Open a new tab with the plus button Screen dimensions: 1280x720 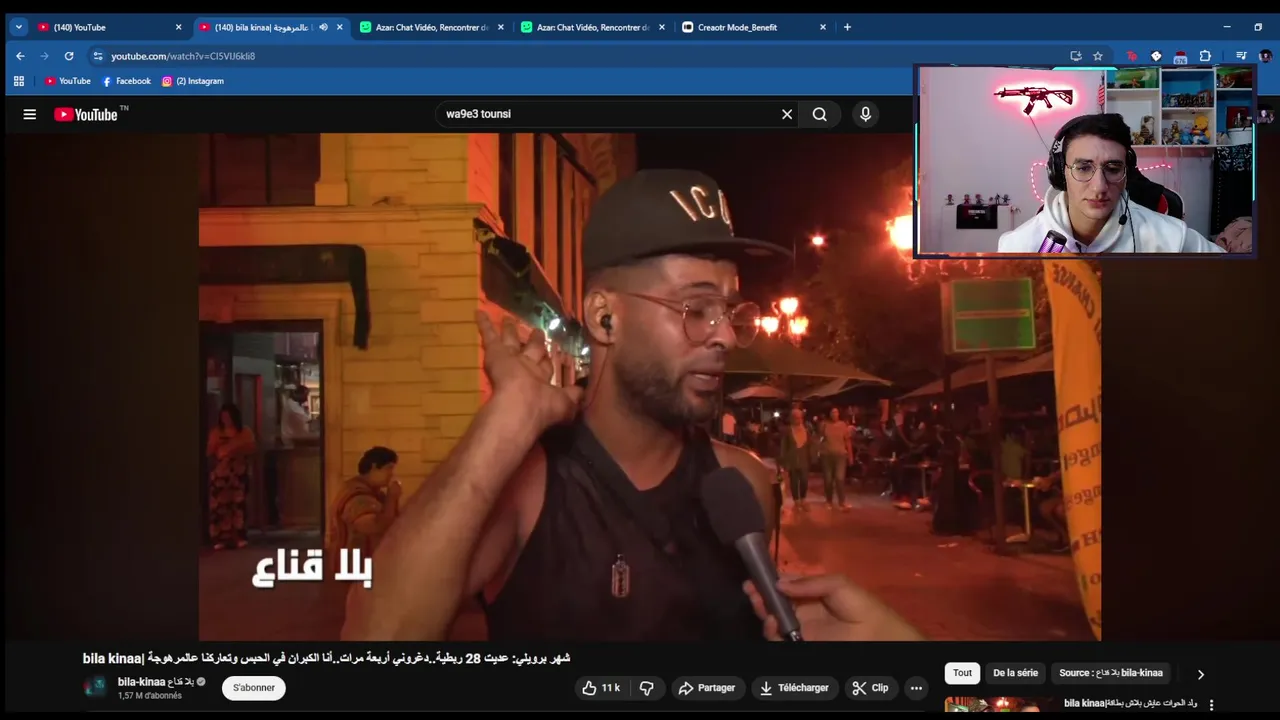847,27
